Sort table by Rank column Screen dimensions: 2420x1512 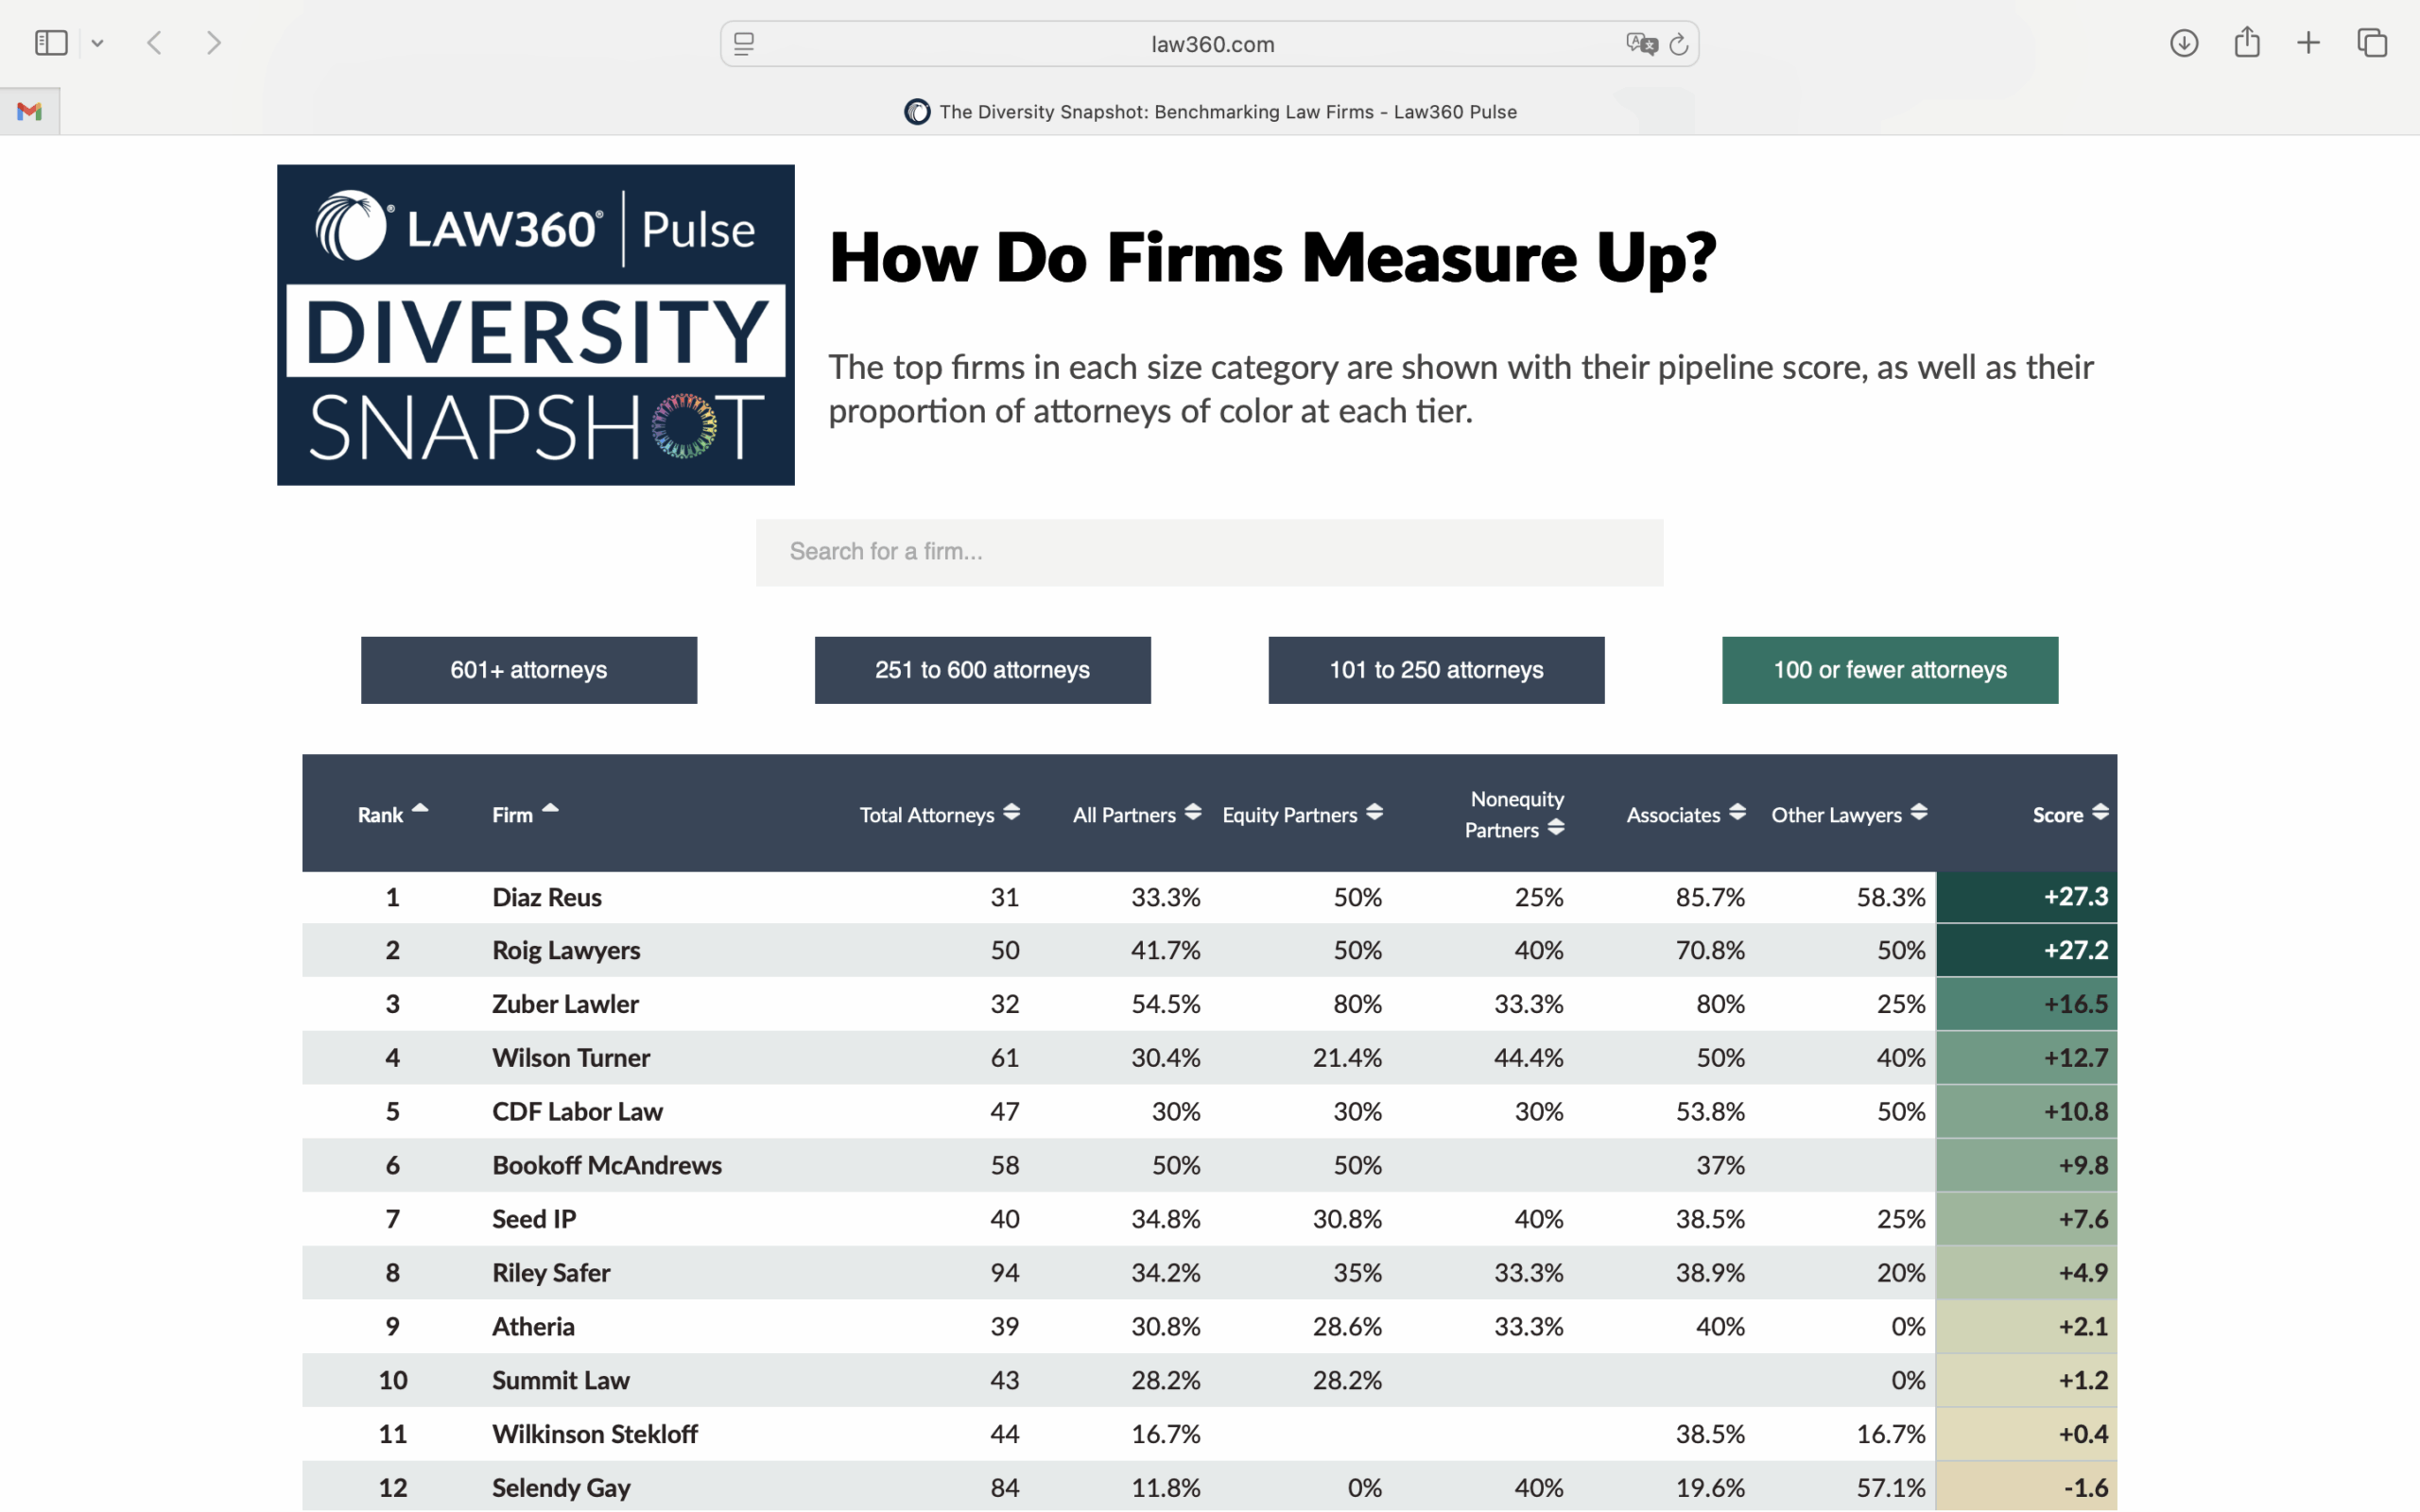click(393, 814)
